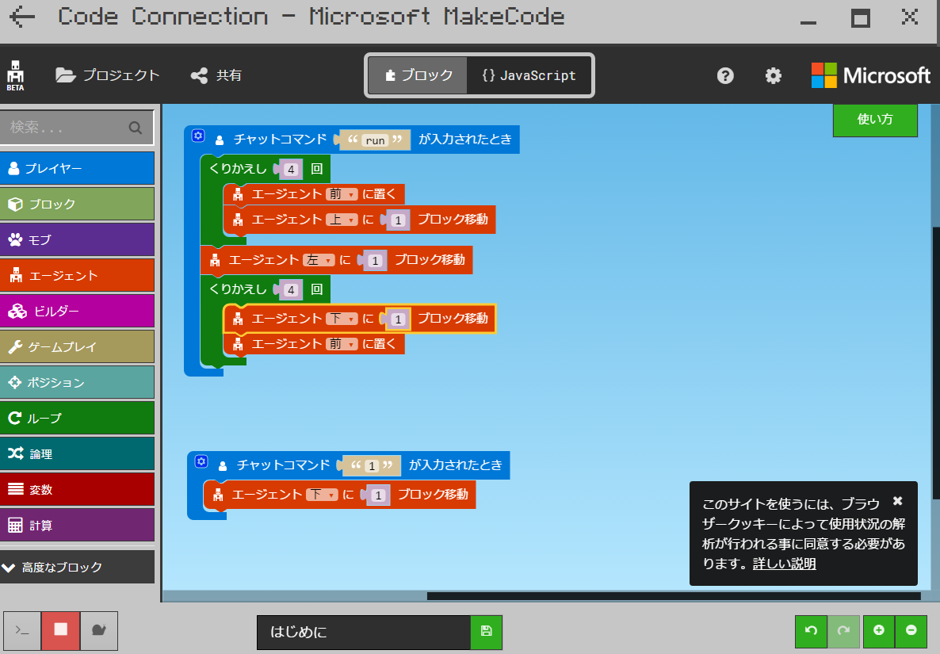This screenshot has height=654, width=940.
Task: Open the 詳しい説明 link in cookie notice
Action: pos(784,564)
